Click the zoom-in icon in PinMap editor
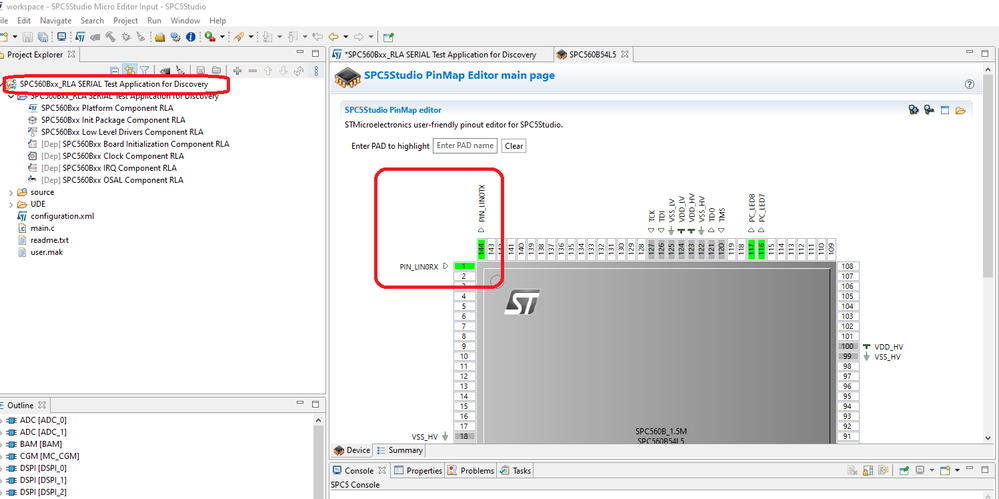This screenshot has height=499, width=999. point(914,110)
